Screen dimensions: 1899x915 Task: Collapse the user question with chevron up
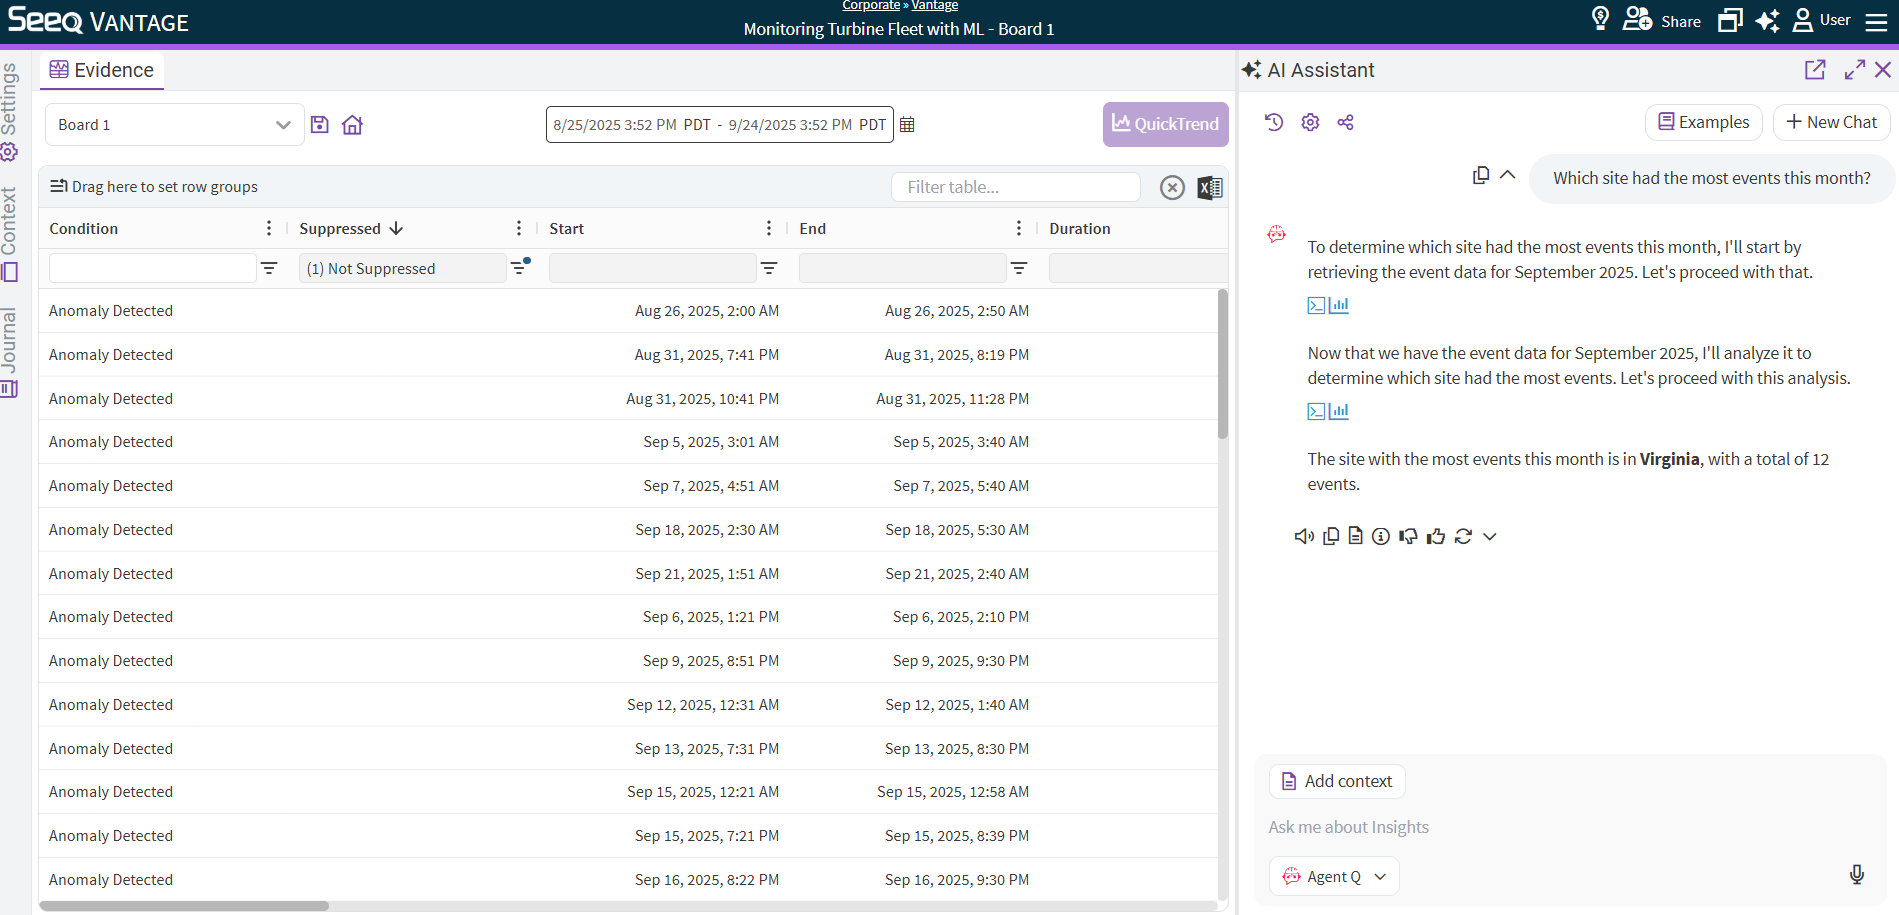point(1508,175)
